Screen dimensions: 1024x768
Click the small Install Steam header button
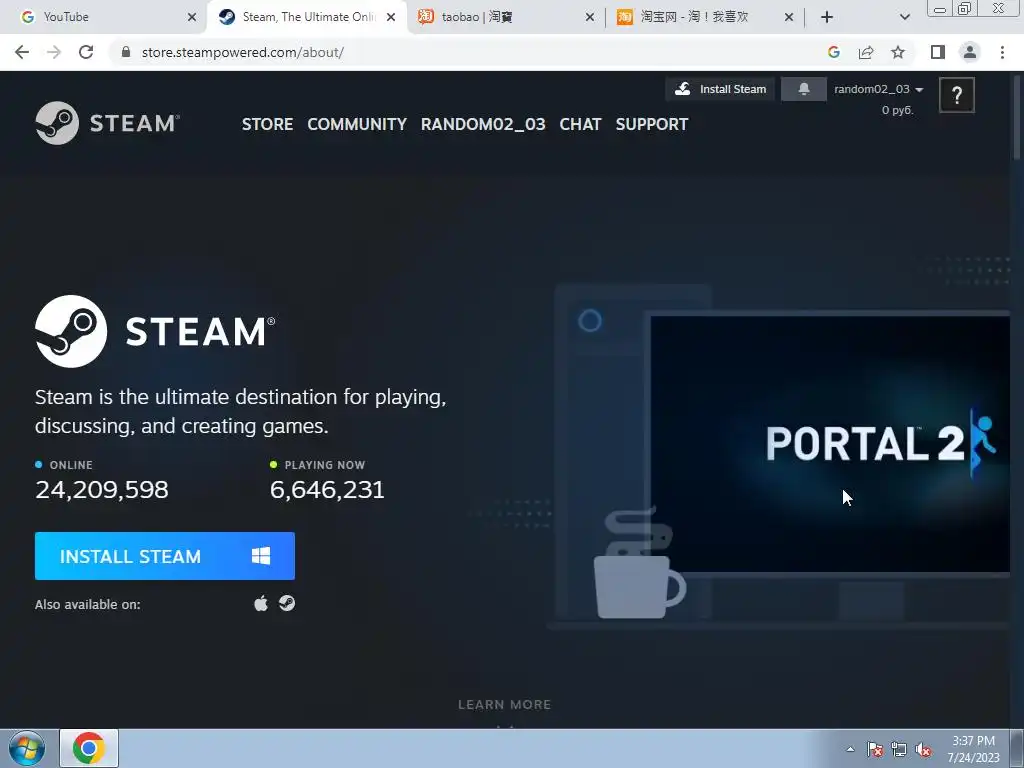720,89
